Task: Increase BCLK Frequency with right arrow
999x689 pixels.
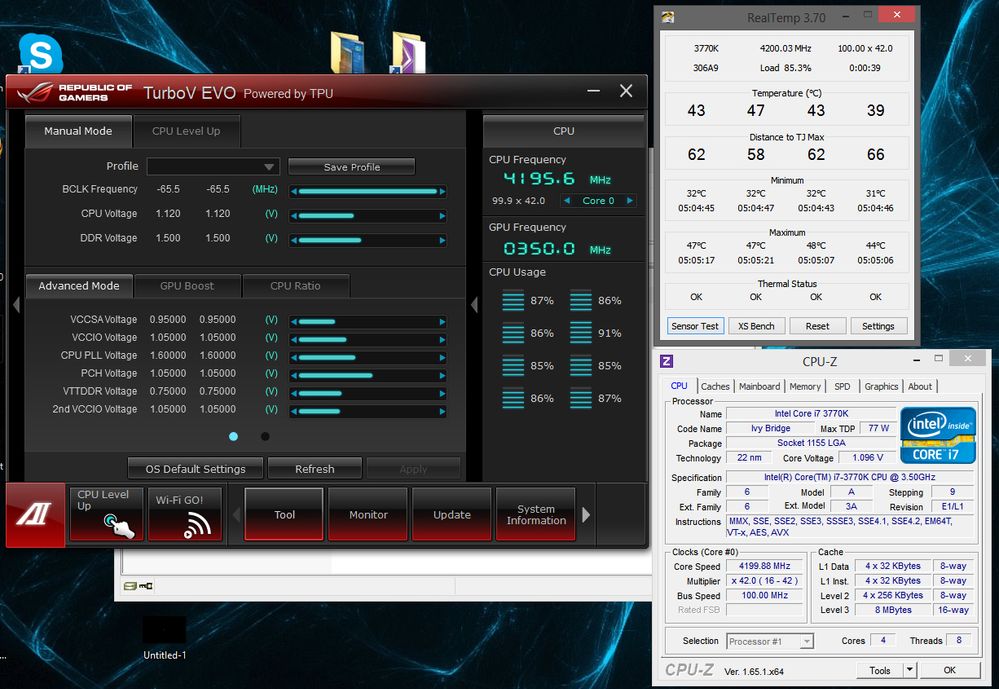Action: (x=442, y=191)
